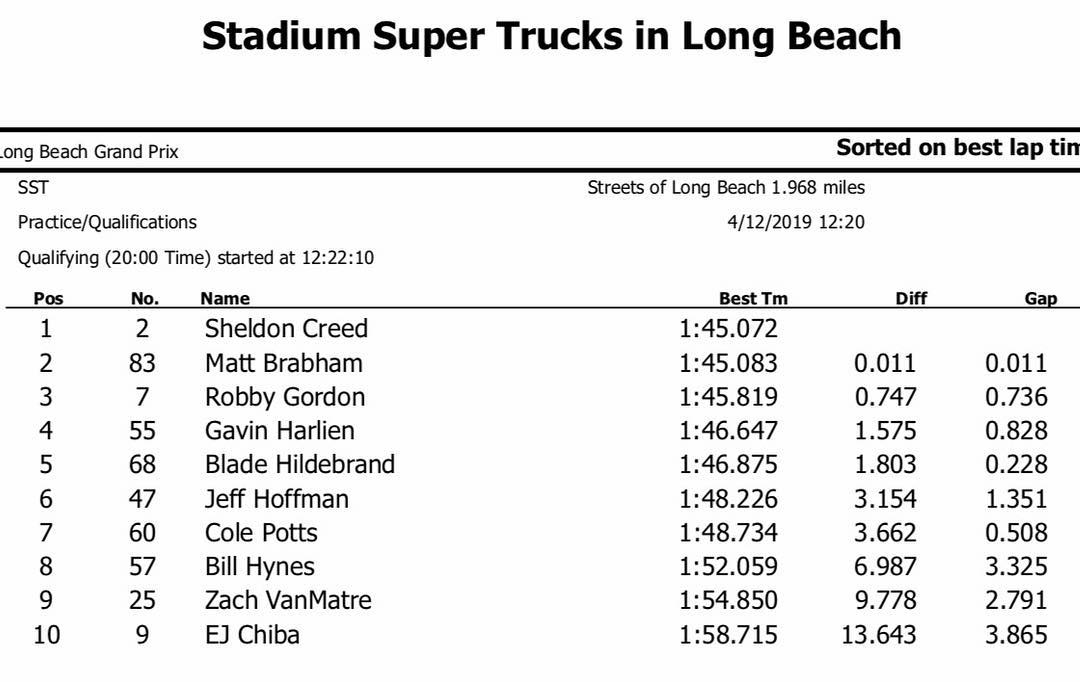1080x682 pixels.
Task: Click the Stadium Super Trucks in Long Beach title
Action: coord(551,37)
